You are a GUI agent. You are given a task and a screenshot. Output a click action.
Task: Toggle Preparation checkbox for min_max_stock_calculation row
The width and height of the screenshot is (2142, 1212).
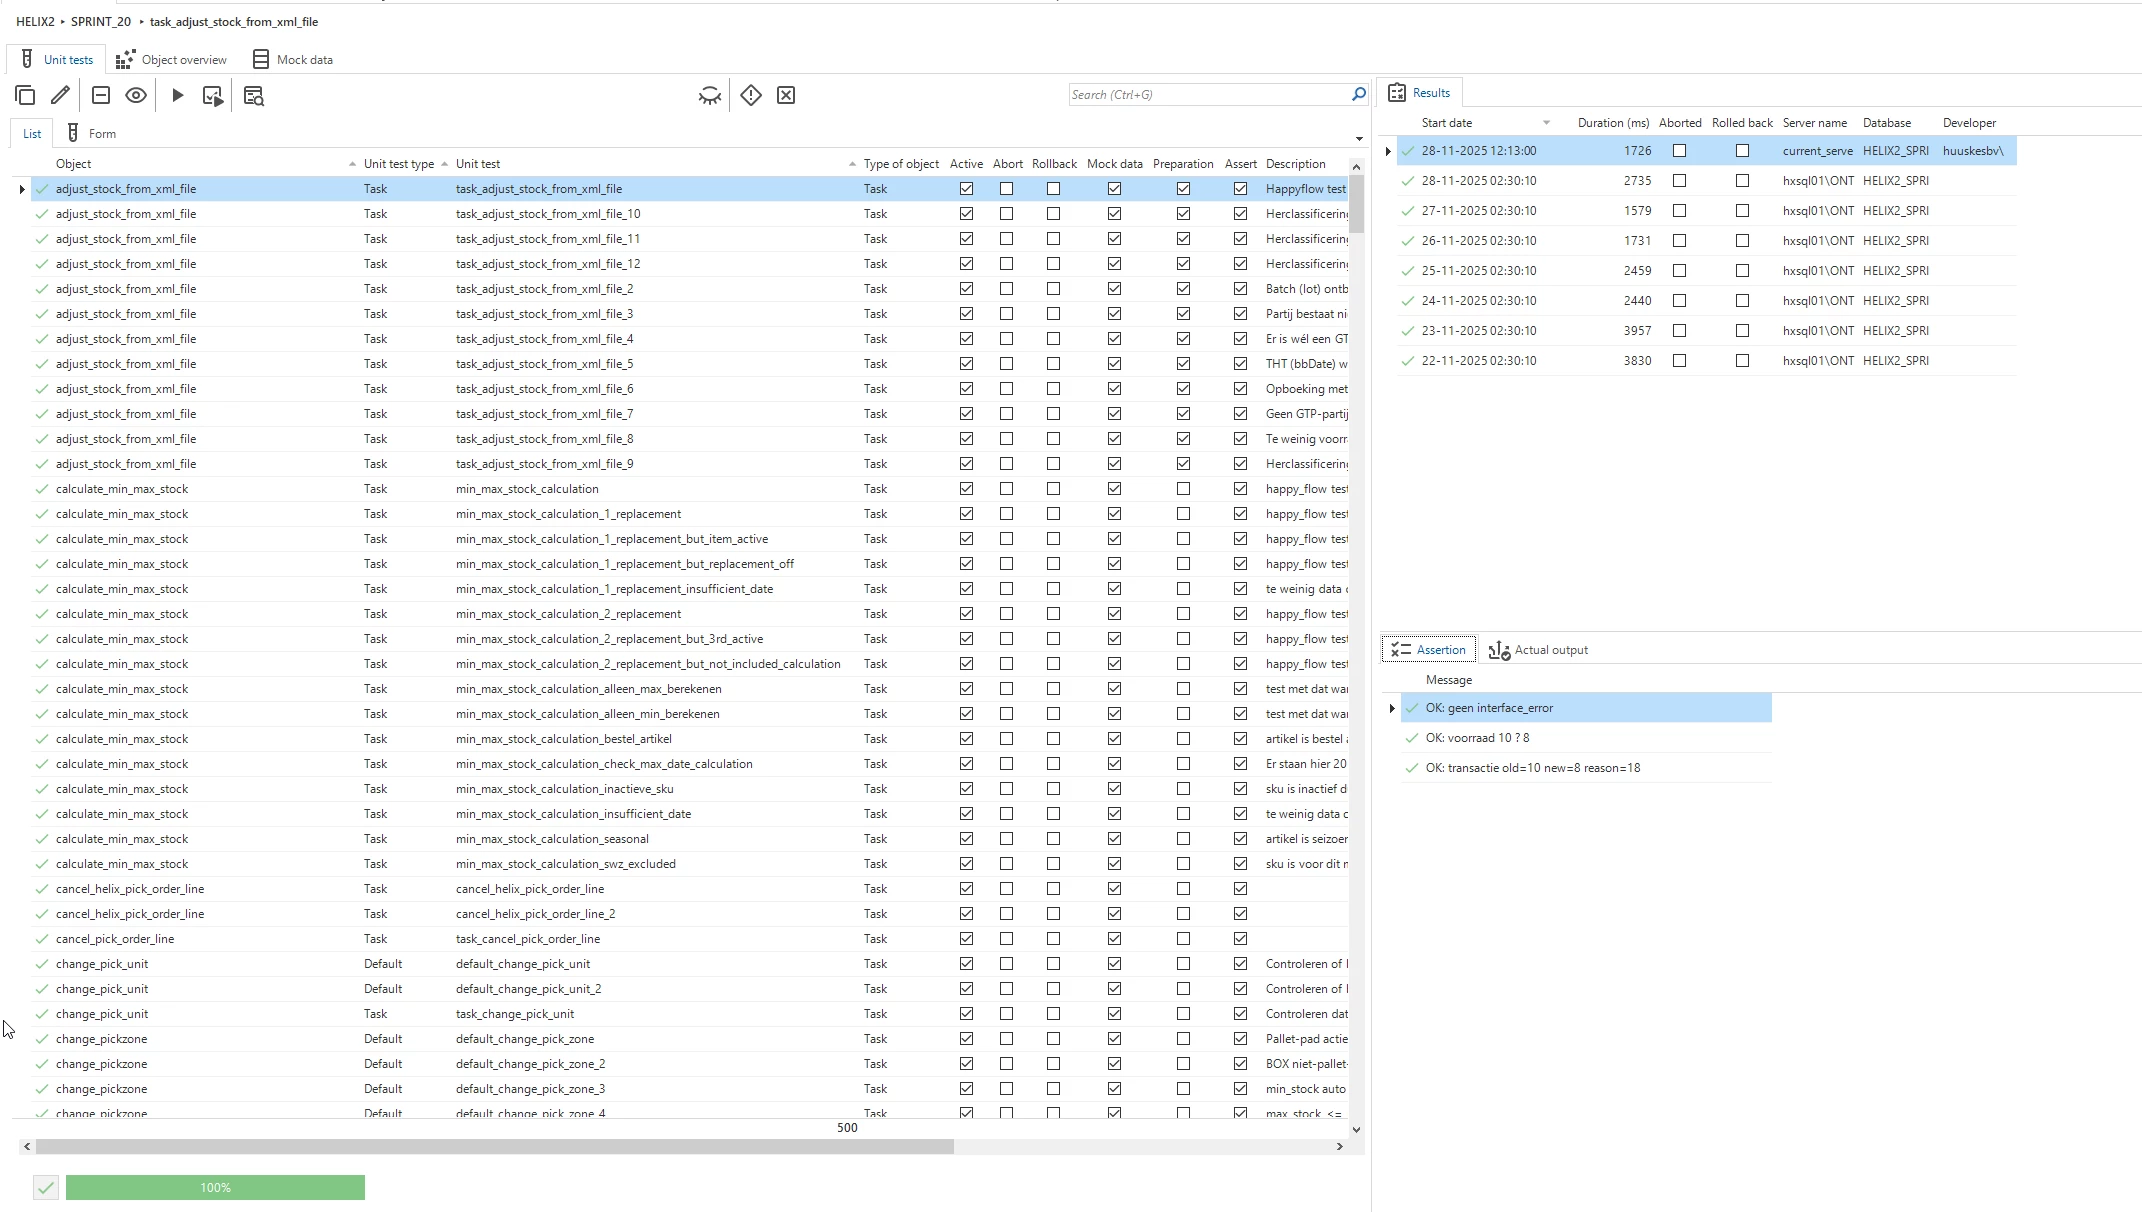point(1183,489)
